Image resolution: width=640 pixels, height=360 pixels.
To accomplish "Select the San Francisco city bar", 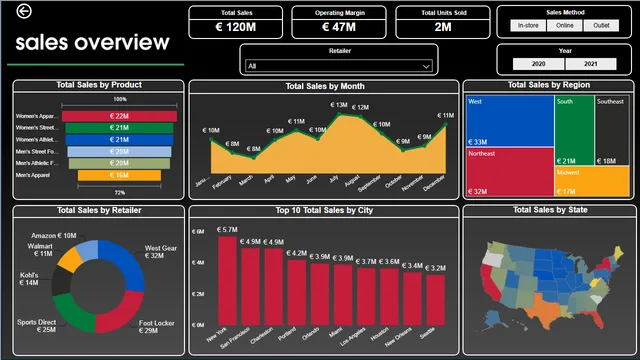I will pyautogui.click(x=250, y=287).
